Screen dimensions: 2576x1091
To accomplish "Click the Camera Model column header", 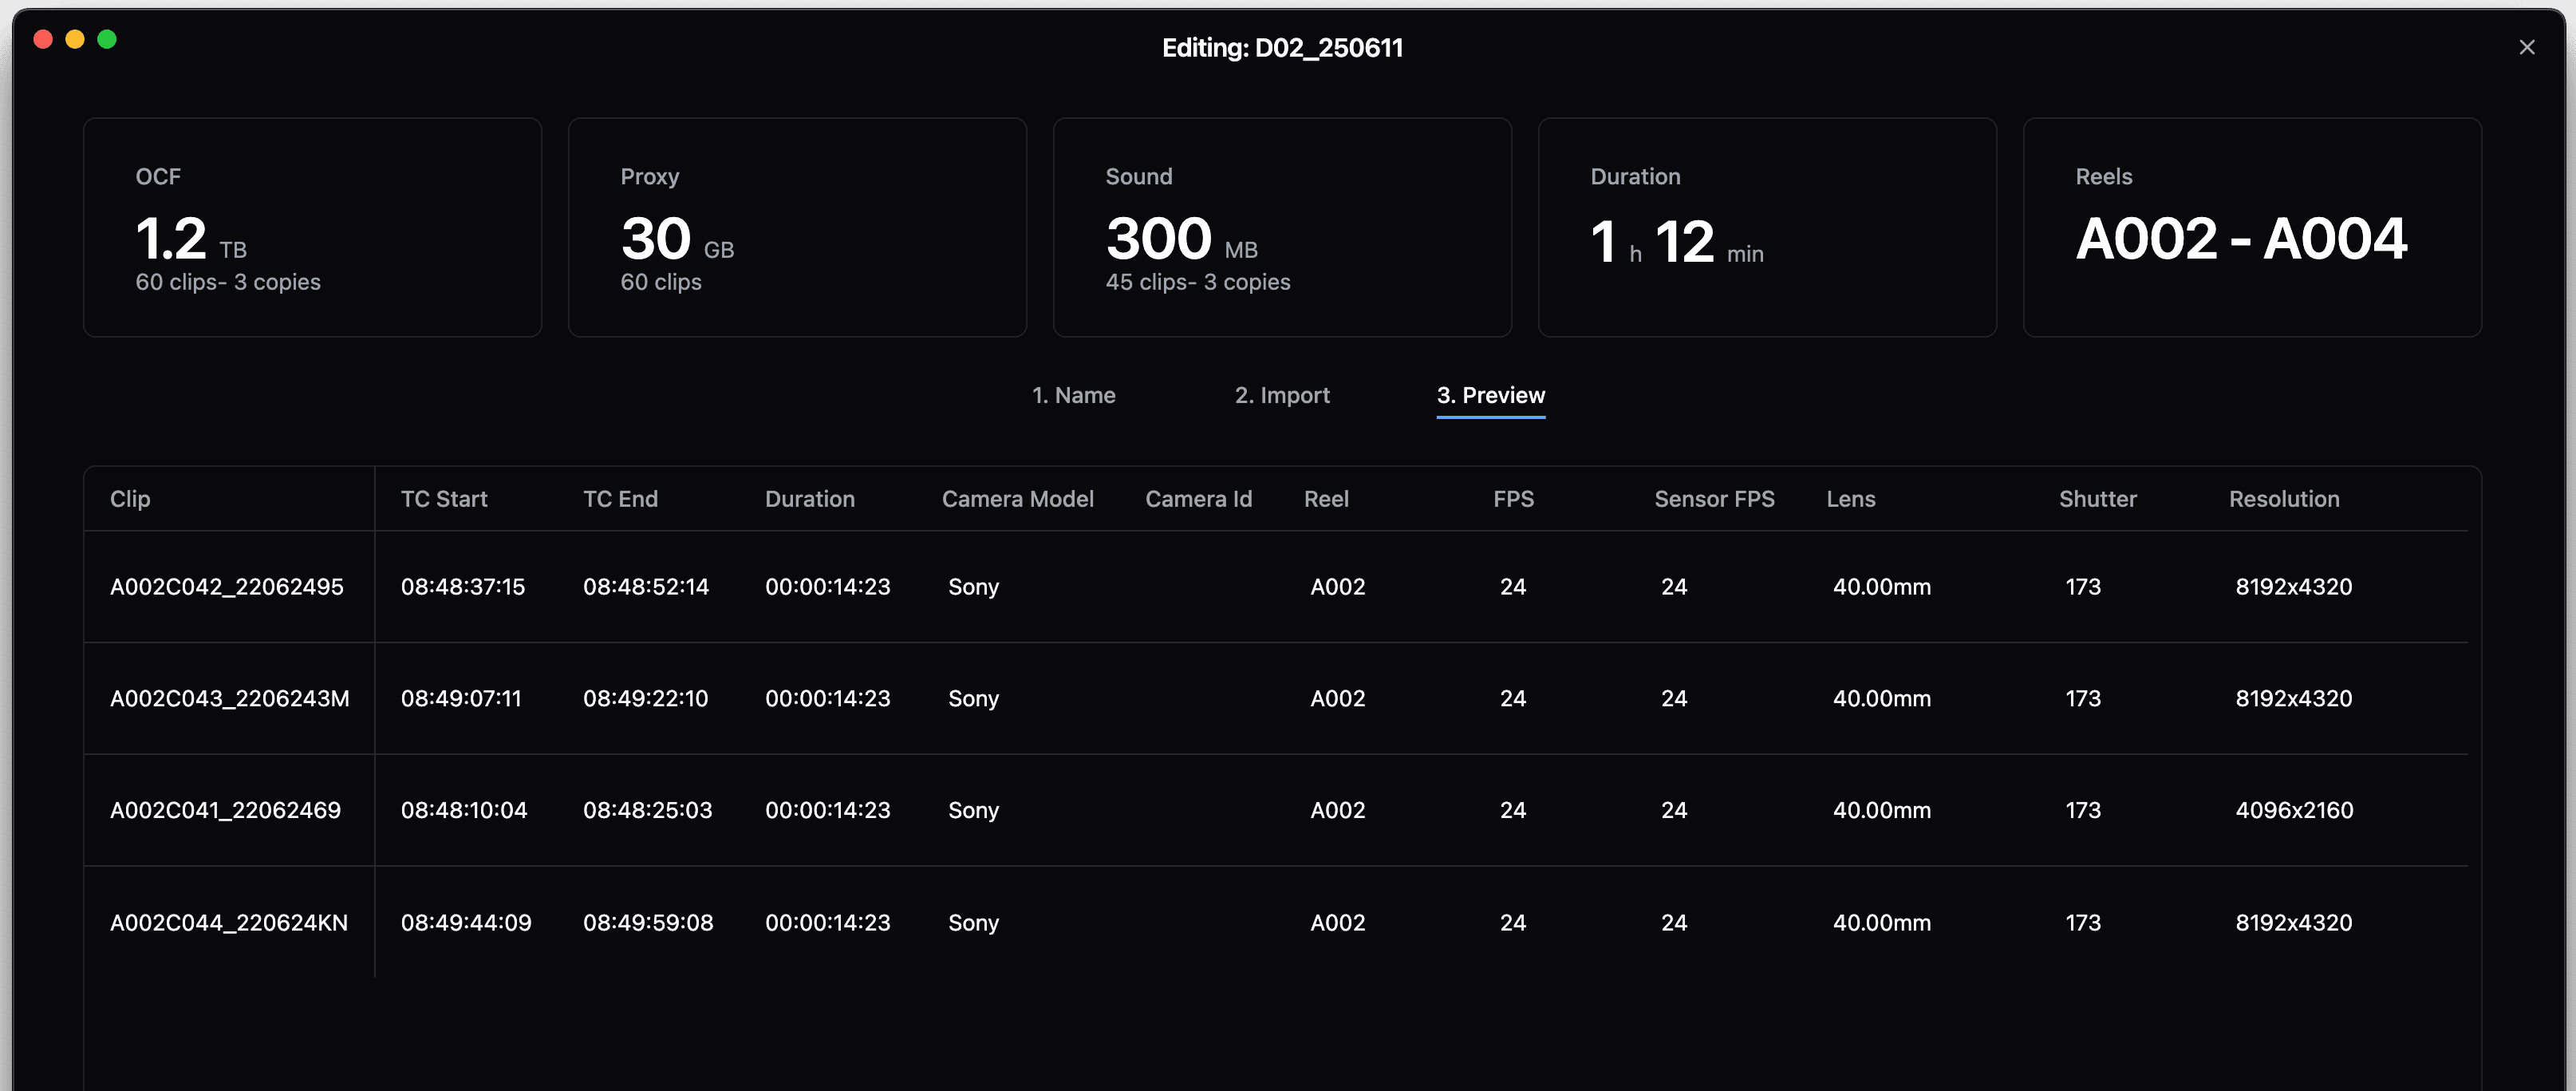I will pos(1017,499).
